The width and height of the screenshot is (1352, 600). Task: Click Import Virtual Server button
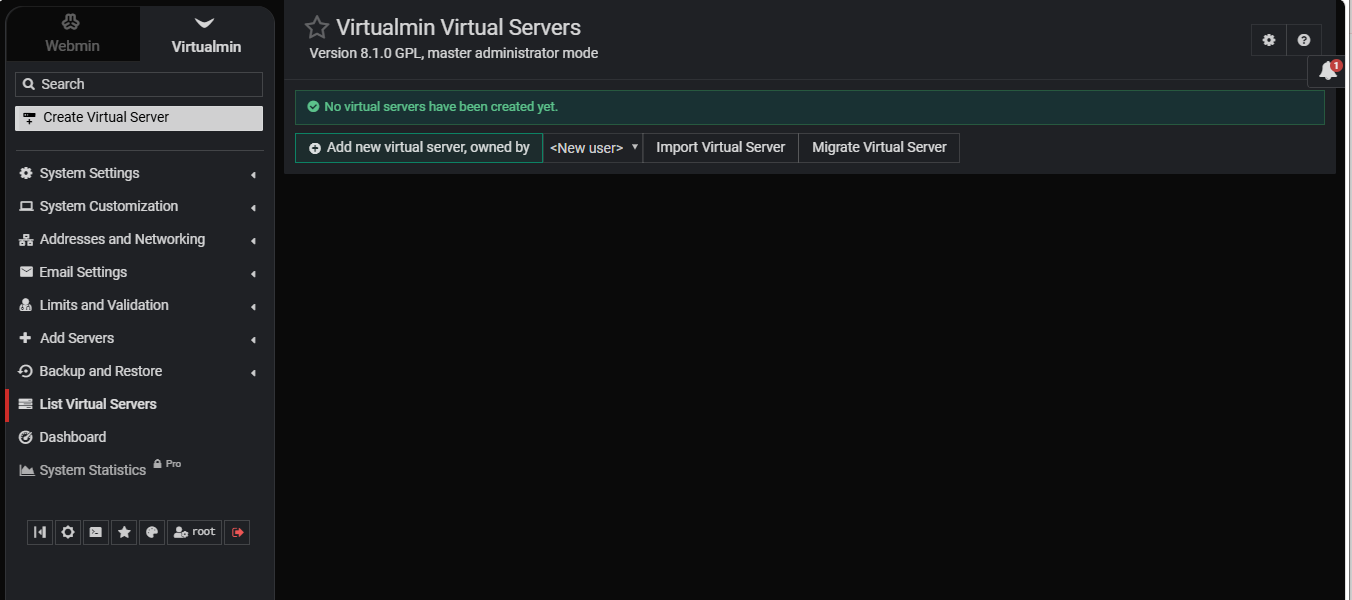tap(720, 148)
